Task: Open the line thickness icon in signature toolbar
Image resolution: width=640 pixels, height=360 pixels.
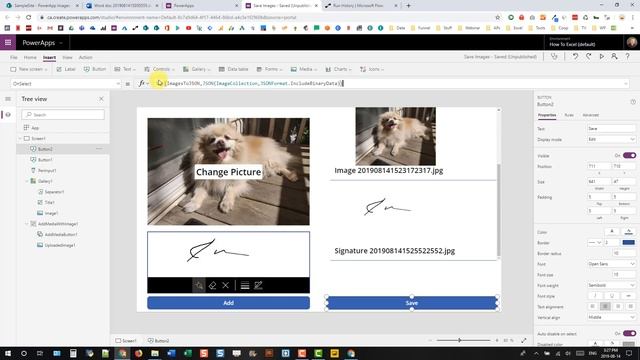Action: coord(245,285)
